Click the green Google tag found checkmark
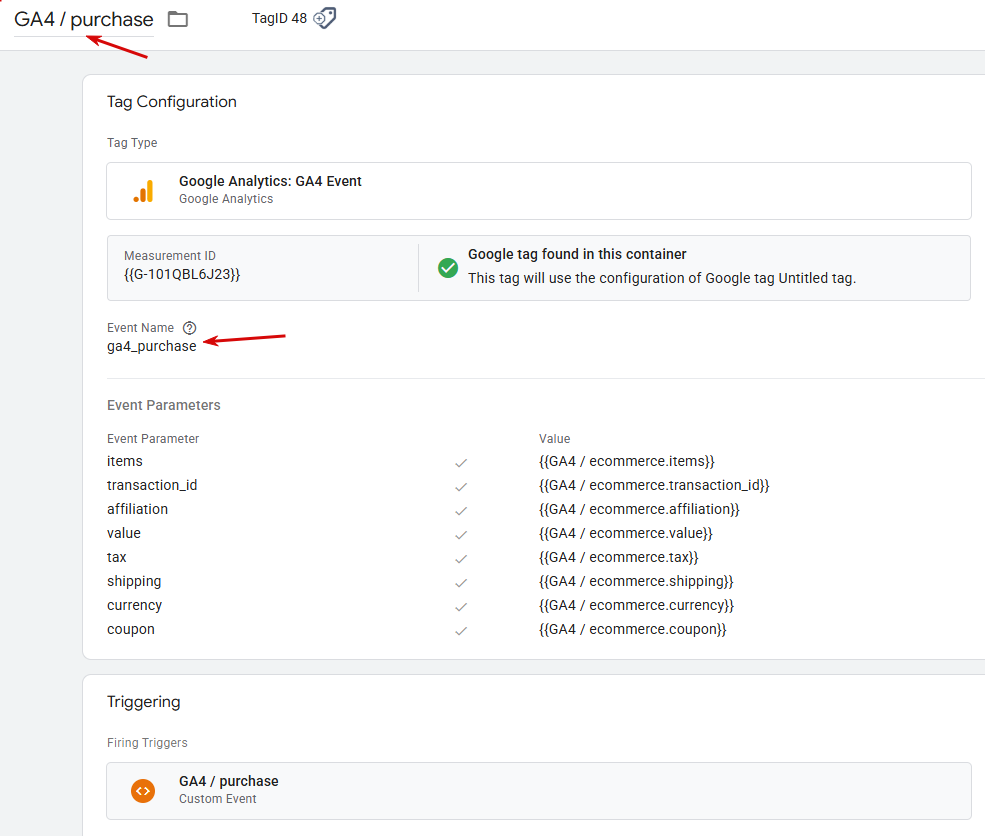This screenshot has height=836, width=985. [x=448, y=268]
